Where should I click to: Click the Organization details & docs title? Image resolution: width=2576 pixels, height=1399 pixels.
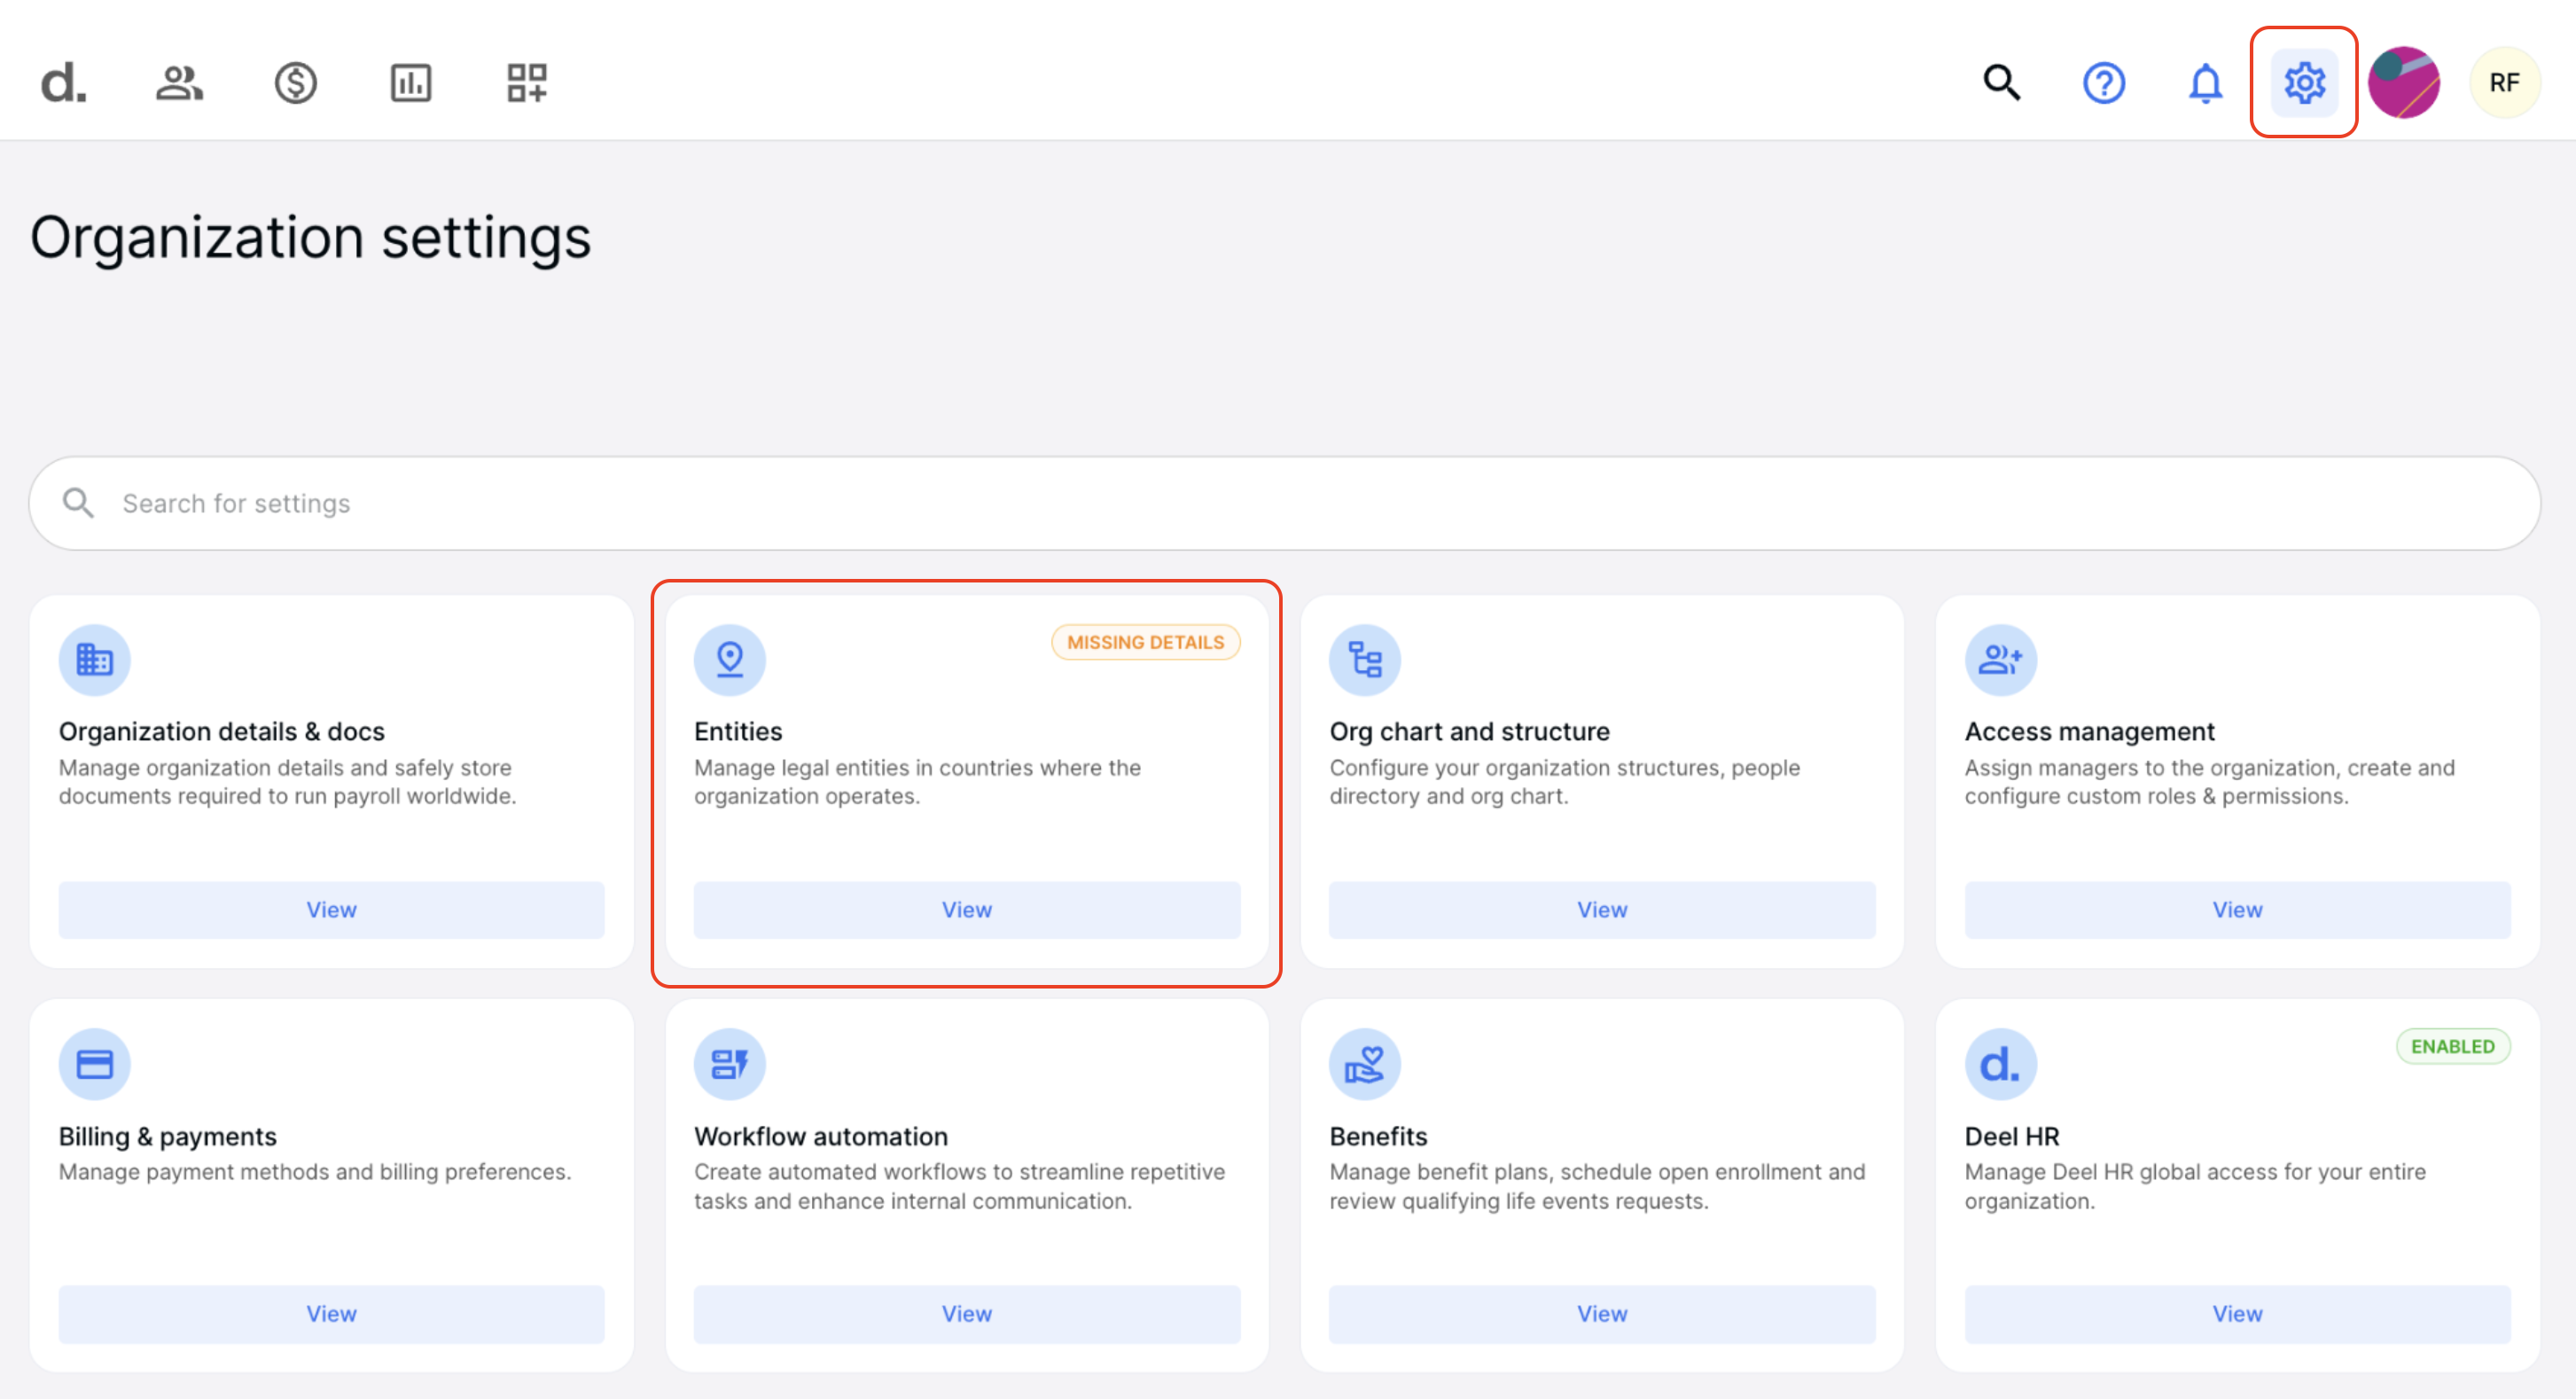[x=221, y=731]
